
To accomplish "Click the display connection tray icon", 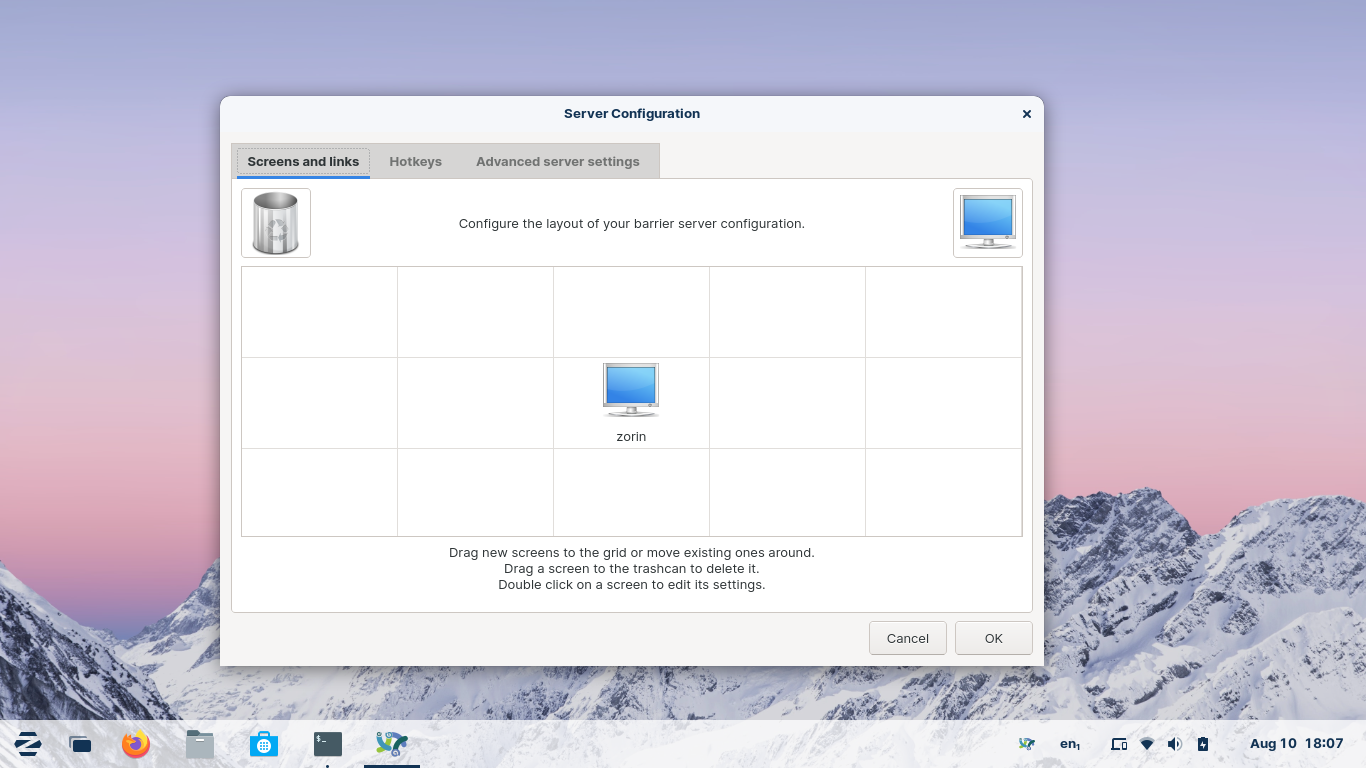I will [1119, 744].
